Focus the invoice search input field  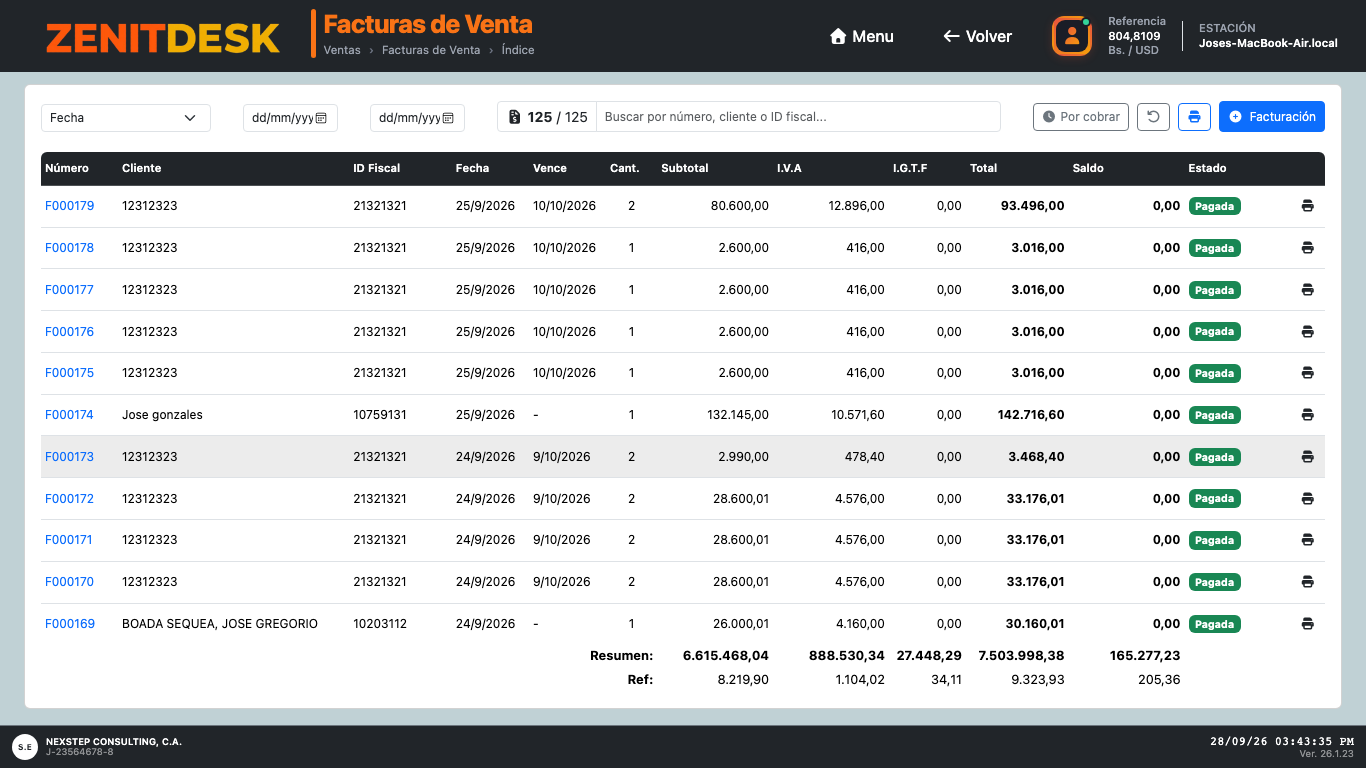click(x=798, y=117)
